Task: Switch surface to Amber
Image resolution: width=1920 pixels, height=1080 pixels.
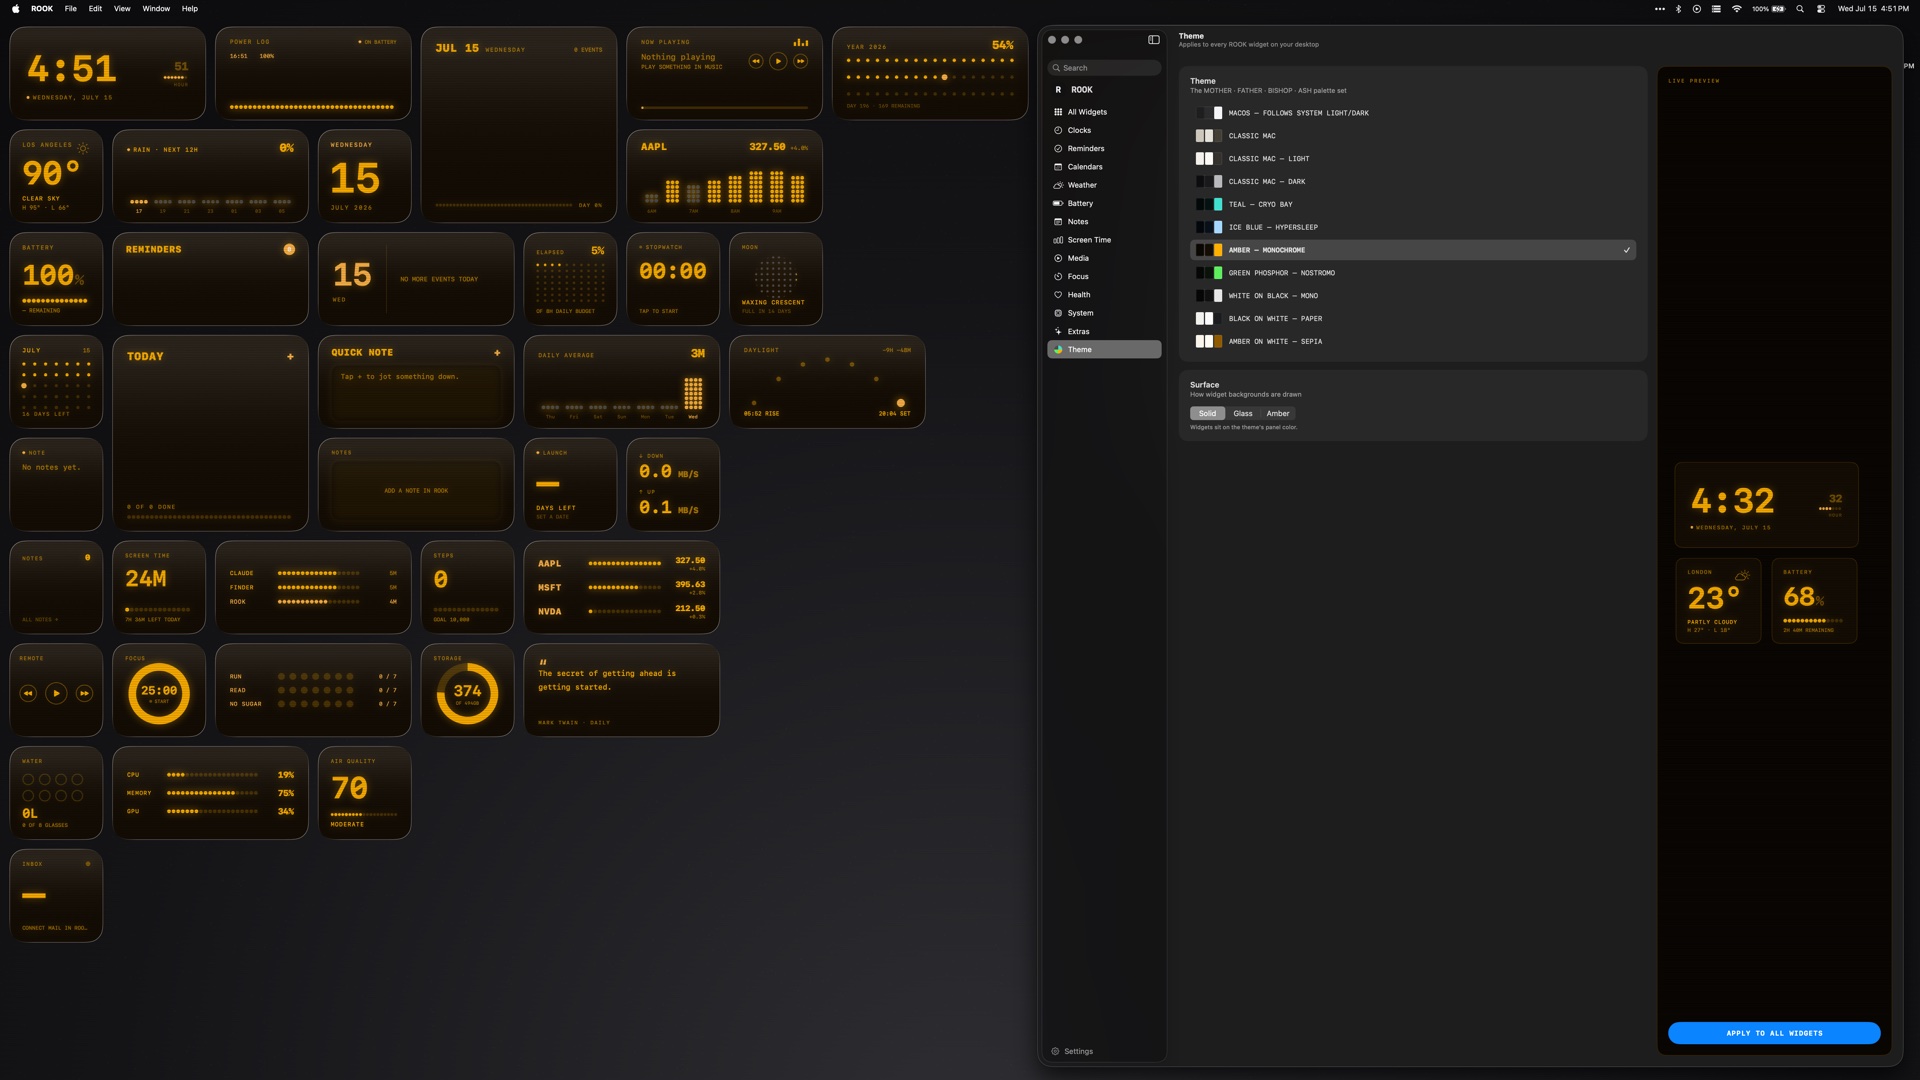Action: click(x=1278, y=413)
